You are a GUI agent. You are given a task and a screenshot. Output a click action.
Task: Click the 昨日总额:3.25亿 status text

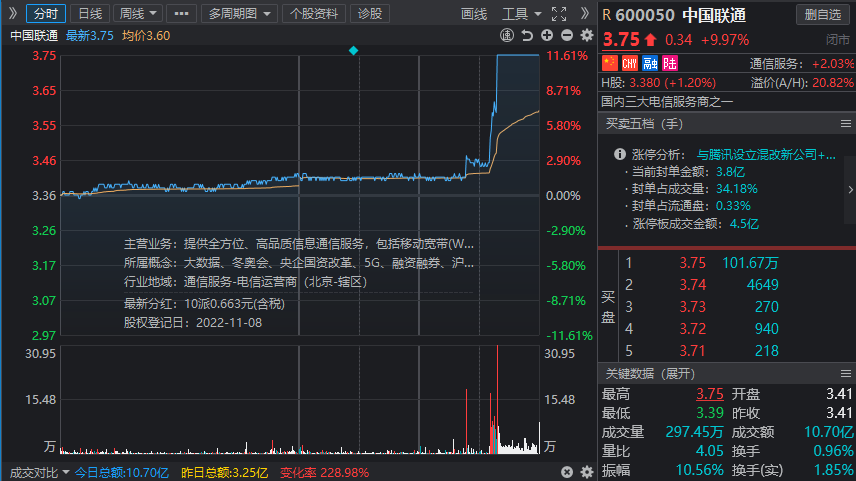tap(224, 473)
